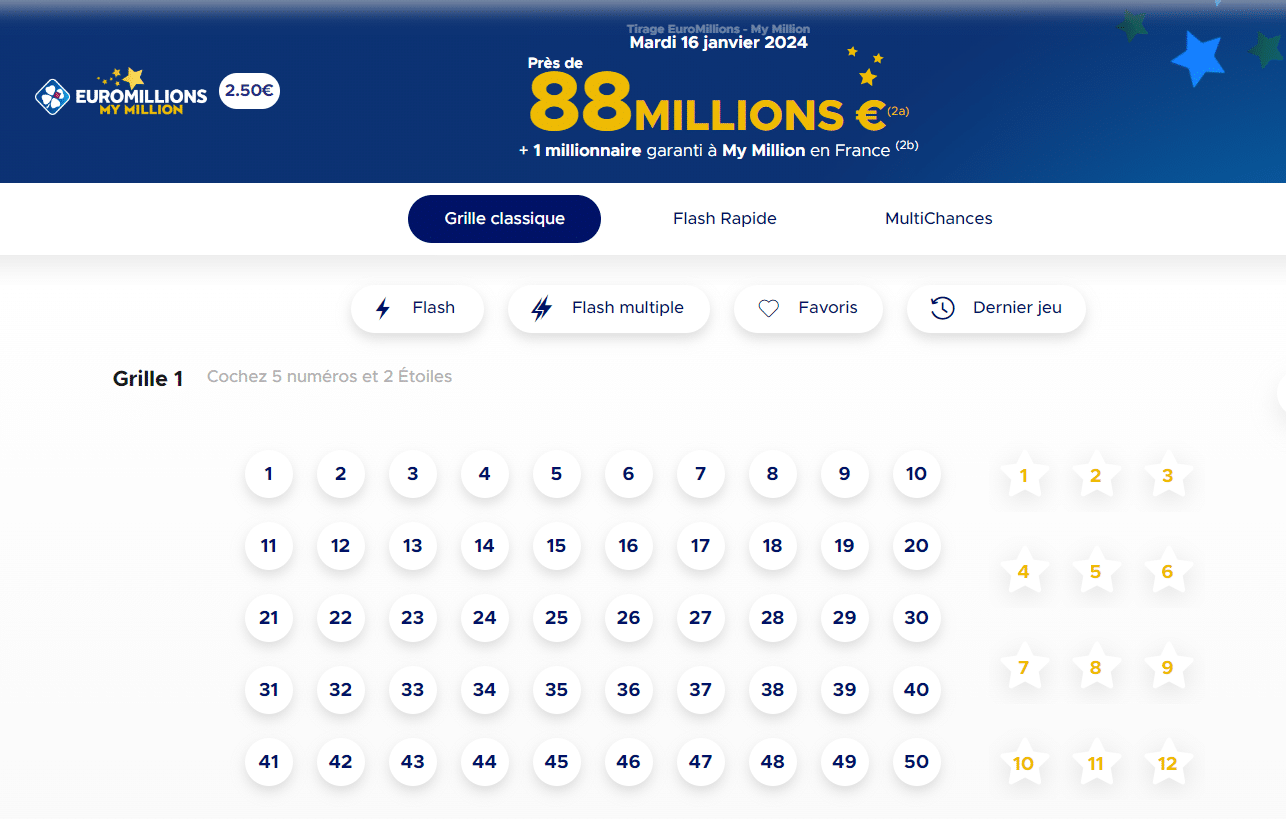Image resolution: width=1286 pixels, height=819 pixels.
Task: Tick number 22 on the grid
Action: coord(341,618)
